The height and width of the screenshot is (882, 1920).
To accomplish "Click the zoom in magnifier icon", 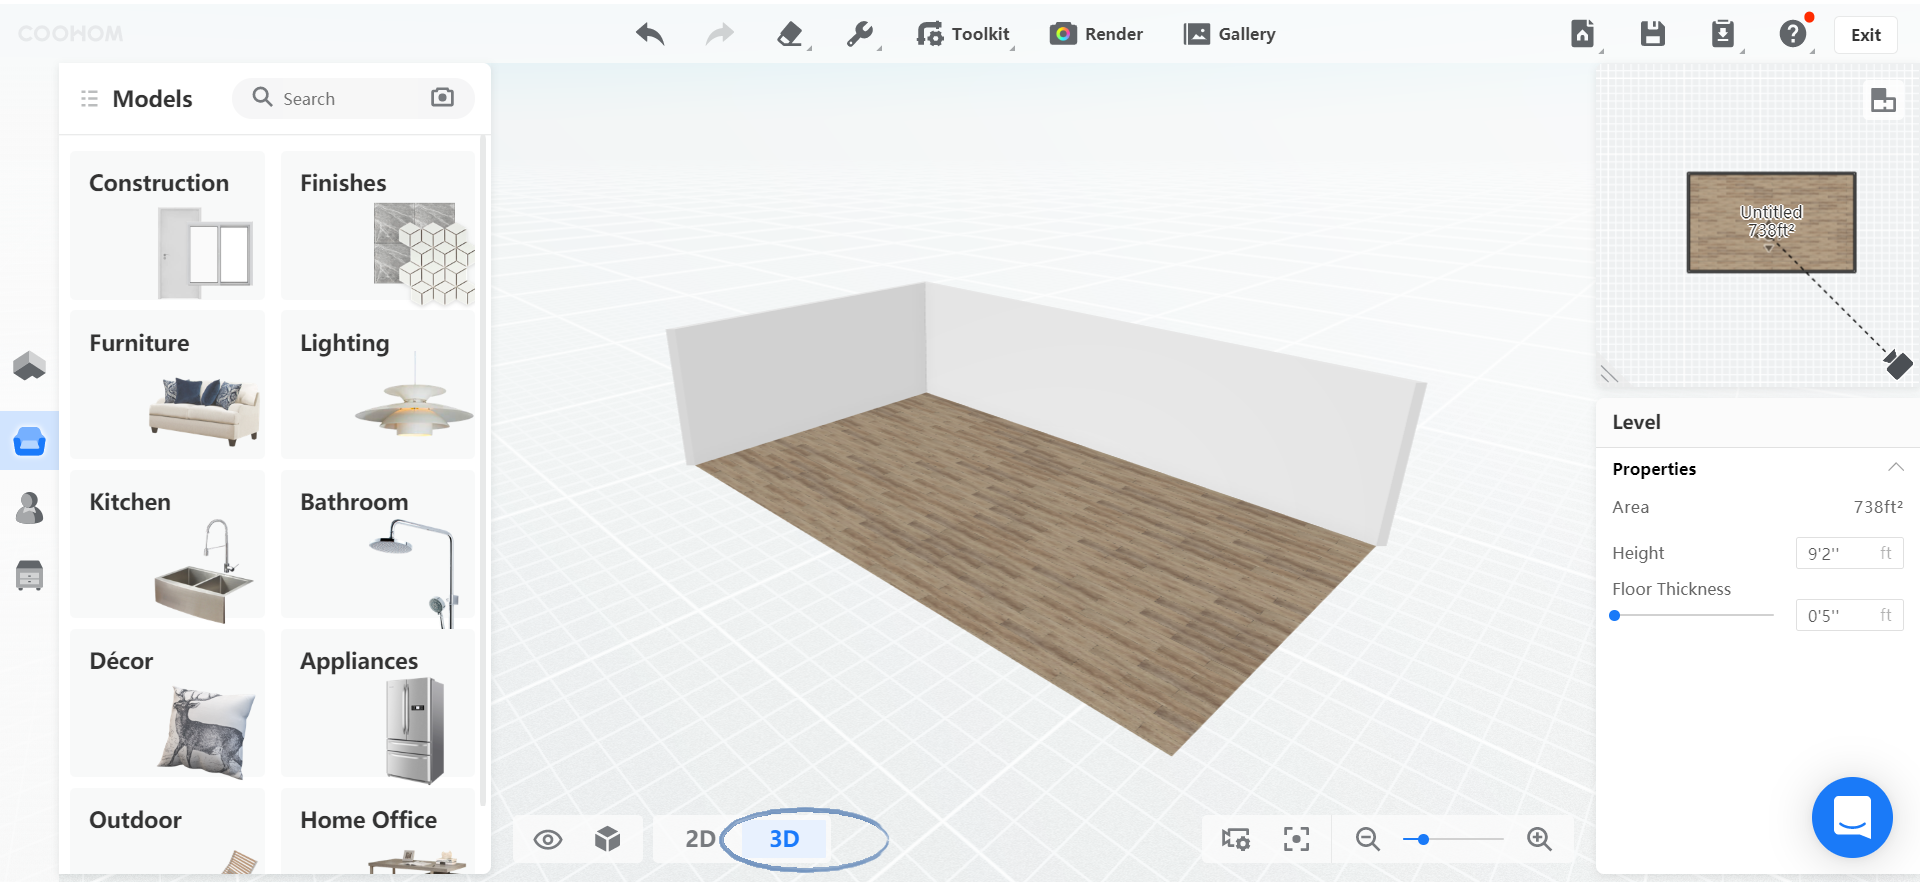I will tap(1539, 839).
